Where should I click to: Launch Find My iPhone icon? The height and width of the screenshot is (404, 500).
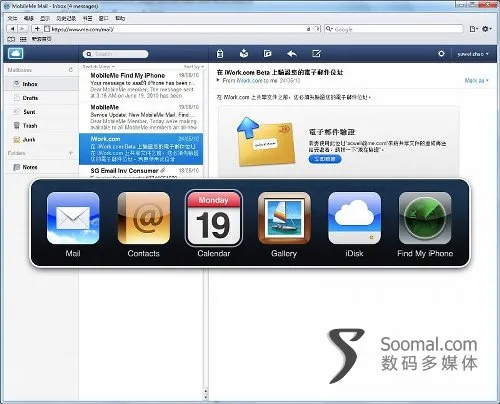click(x=425, y=218)
